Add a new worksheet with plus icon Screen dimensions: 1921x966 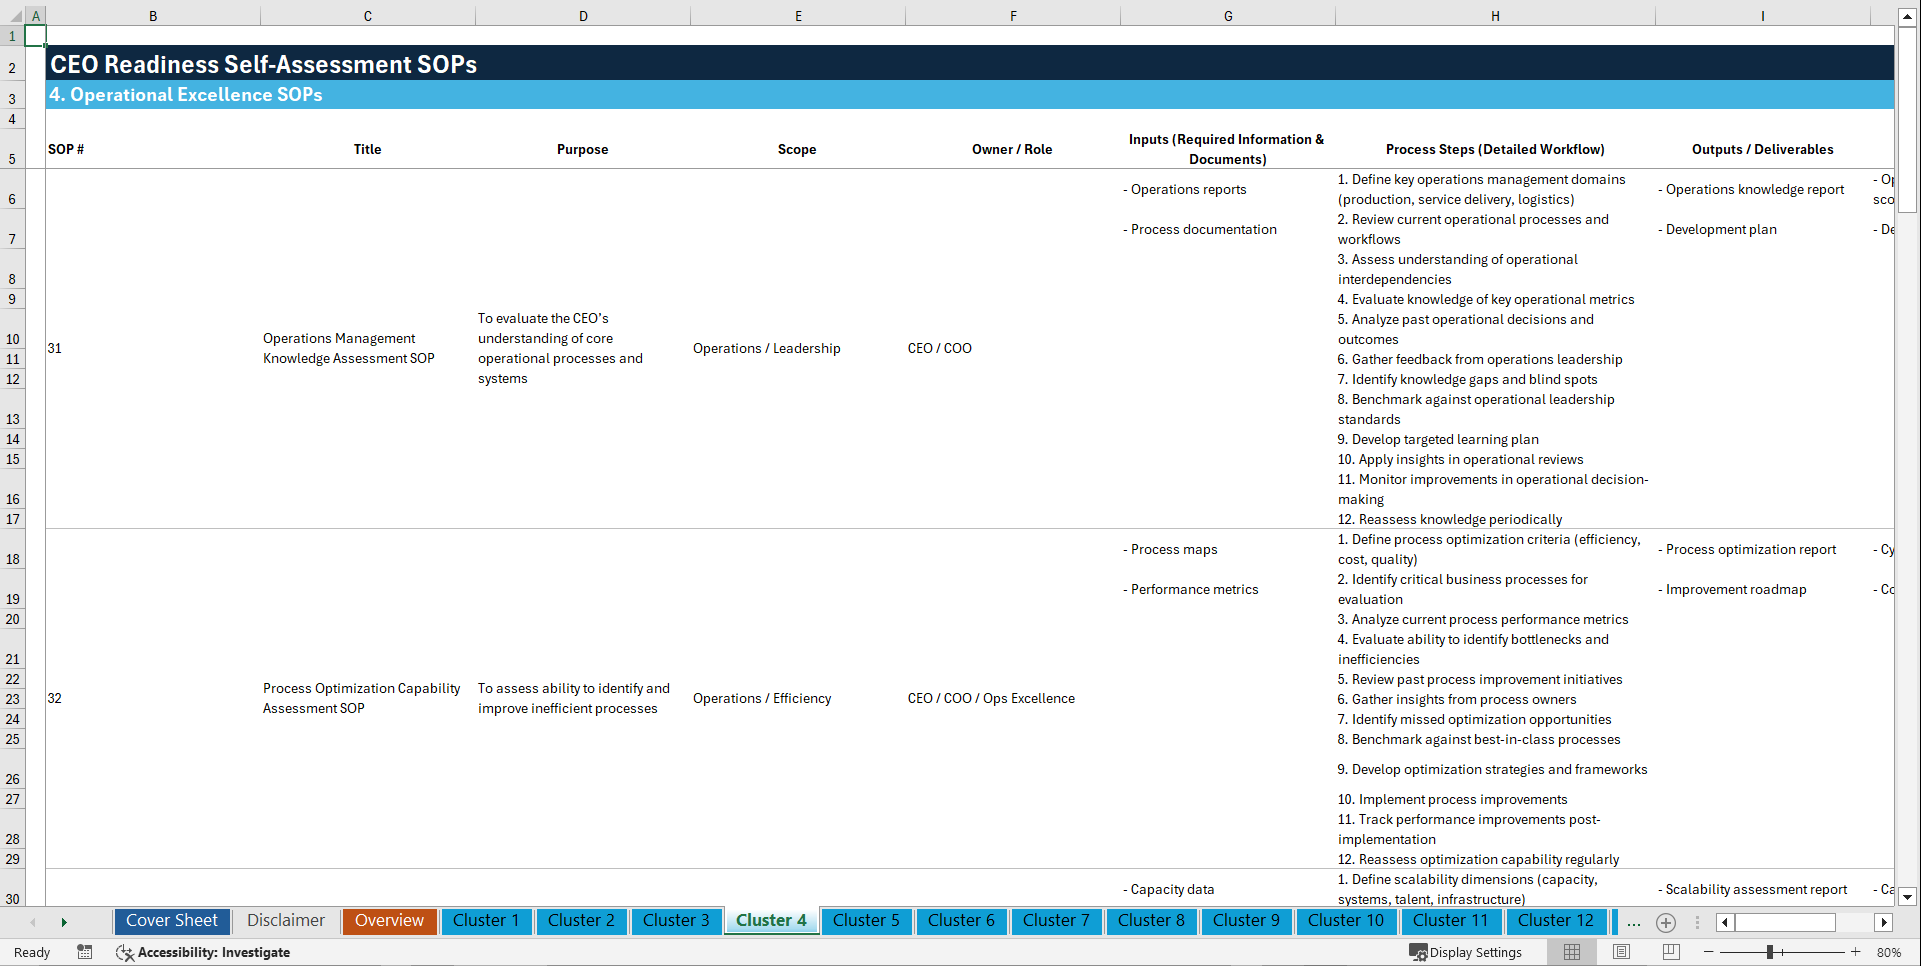tap(1666, 922)
